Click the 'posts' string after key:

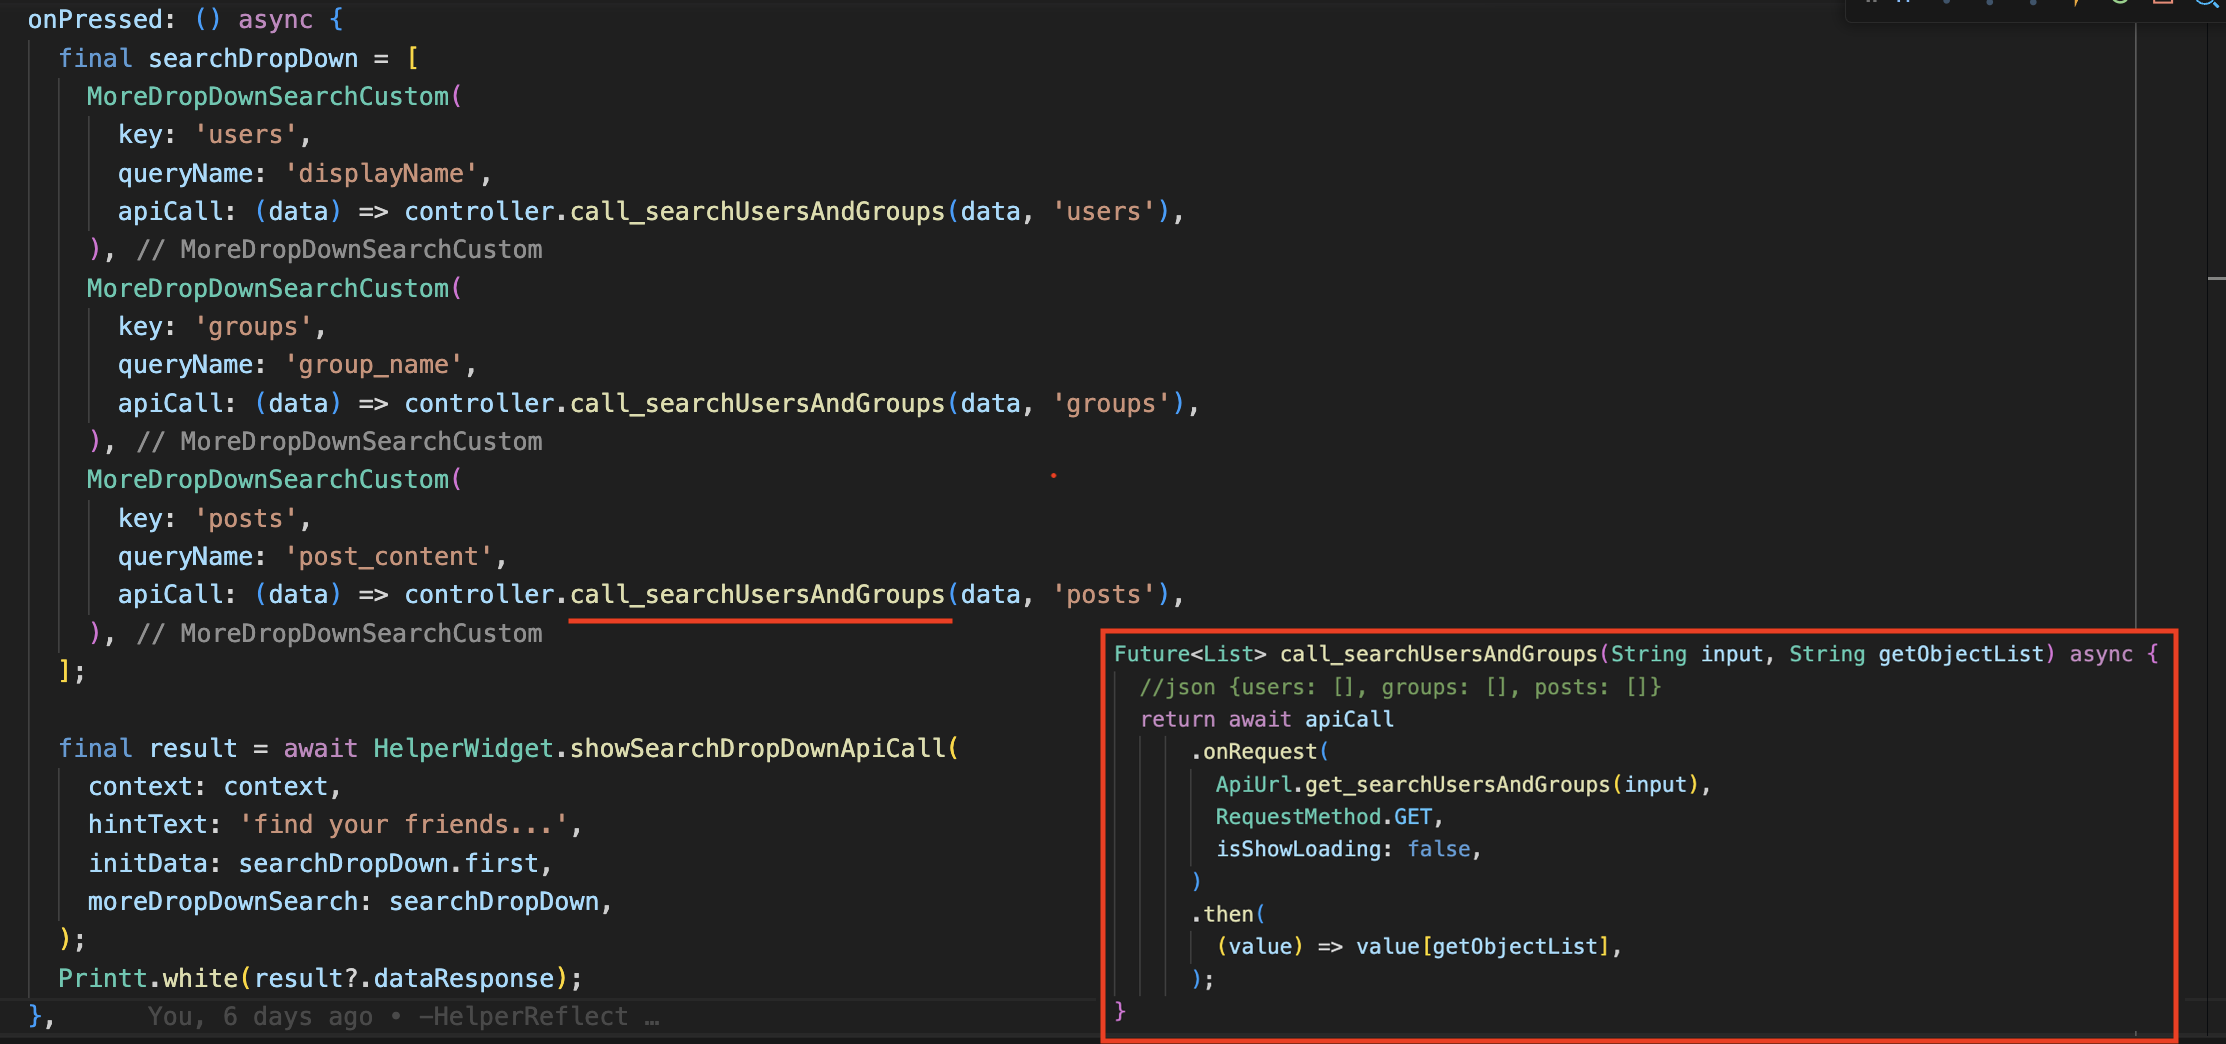click(x=246, y=518)
